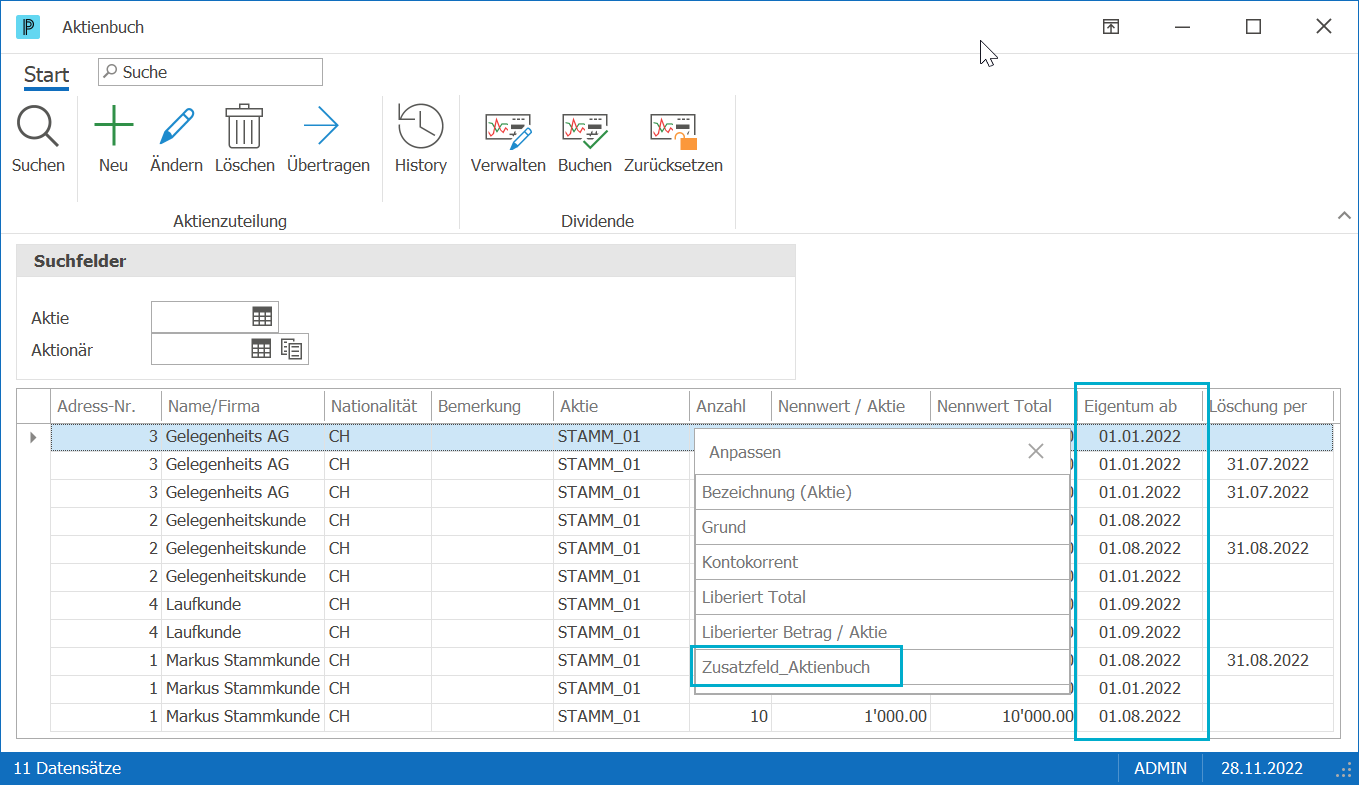Click the ribbon display options icon in title bar
The width and height of the screenshot is (1359, 785).
(1111, 27)
